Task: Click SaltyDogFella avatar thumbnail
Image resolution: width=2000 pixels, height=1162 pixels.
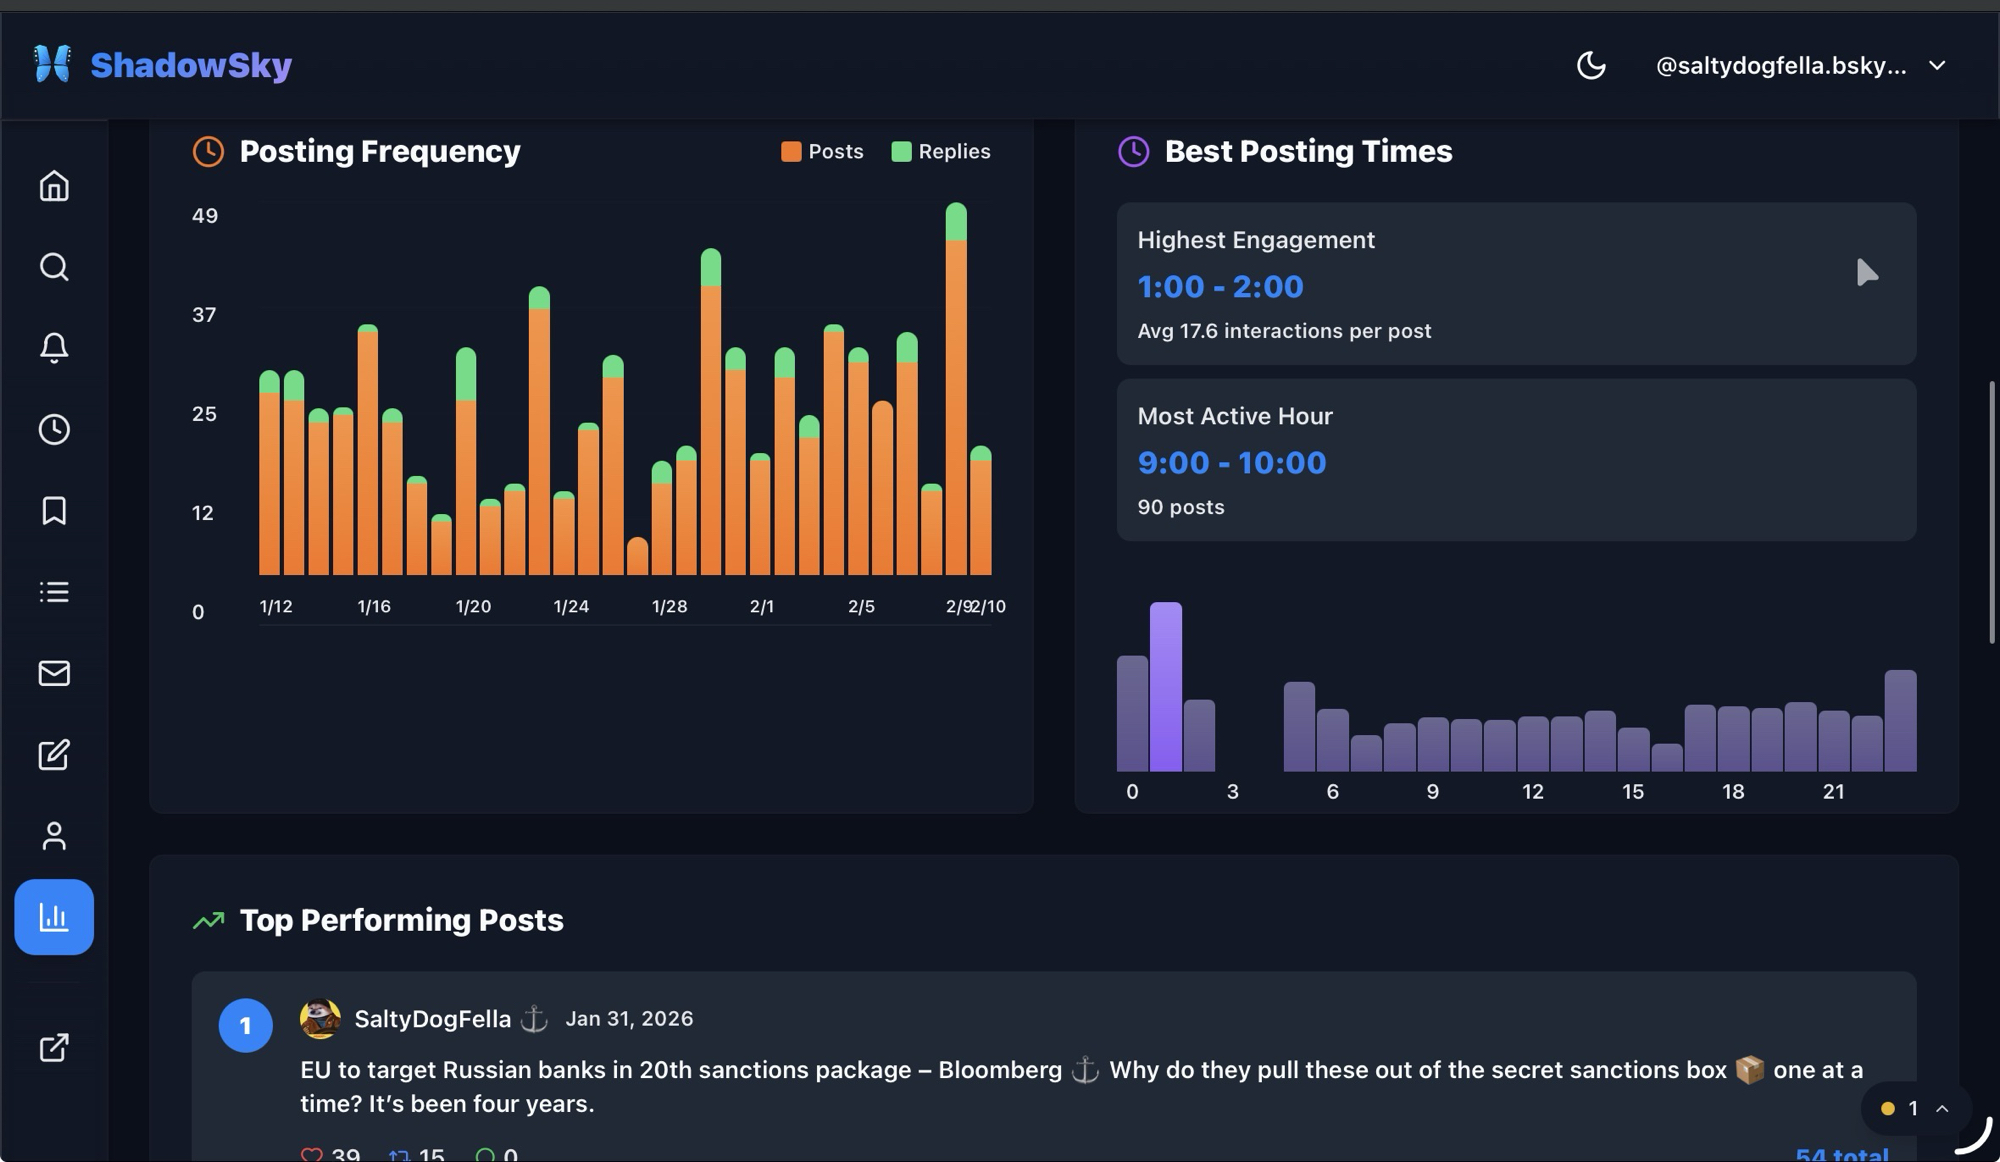Action: 320,1019
